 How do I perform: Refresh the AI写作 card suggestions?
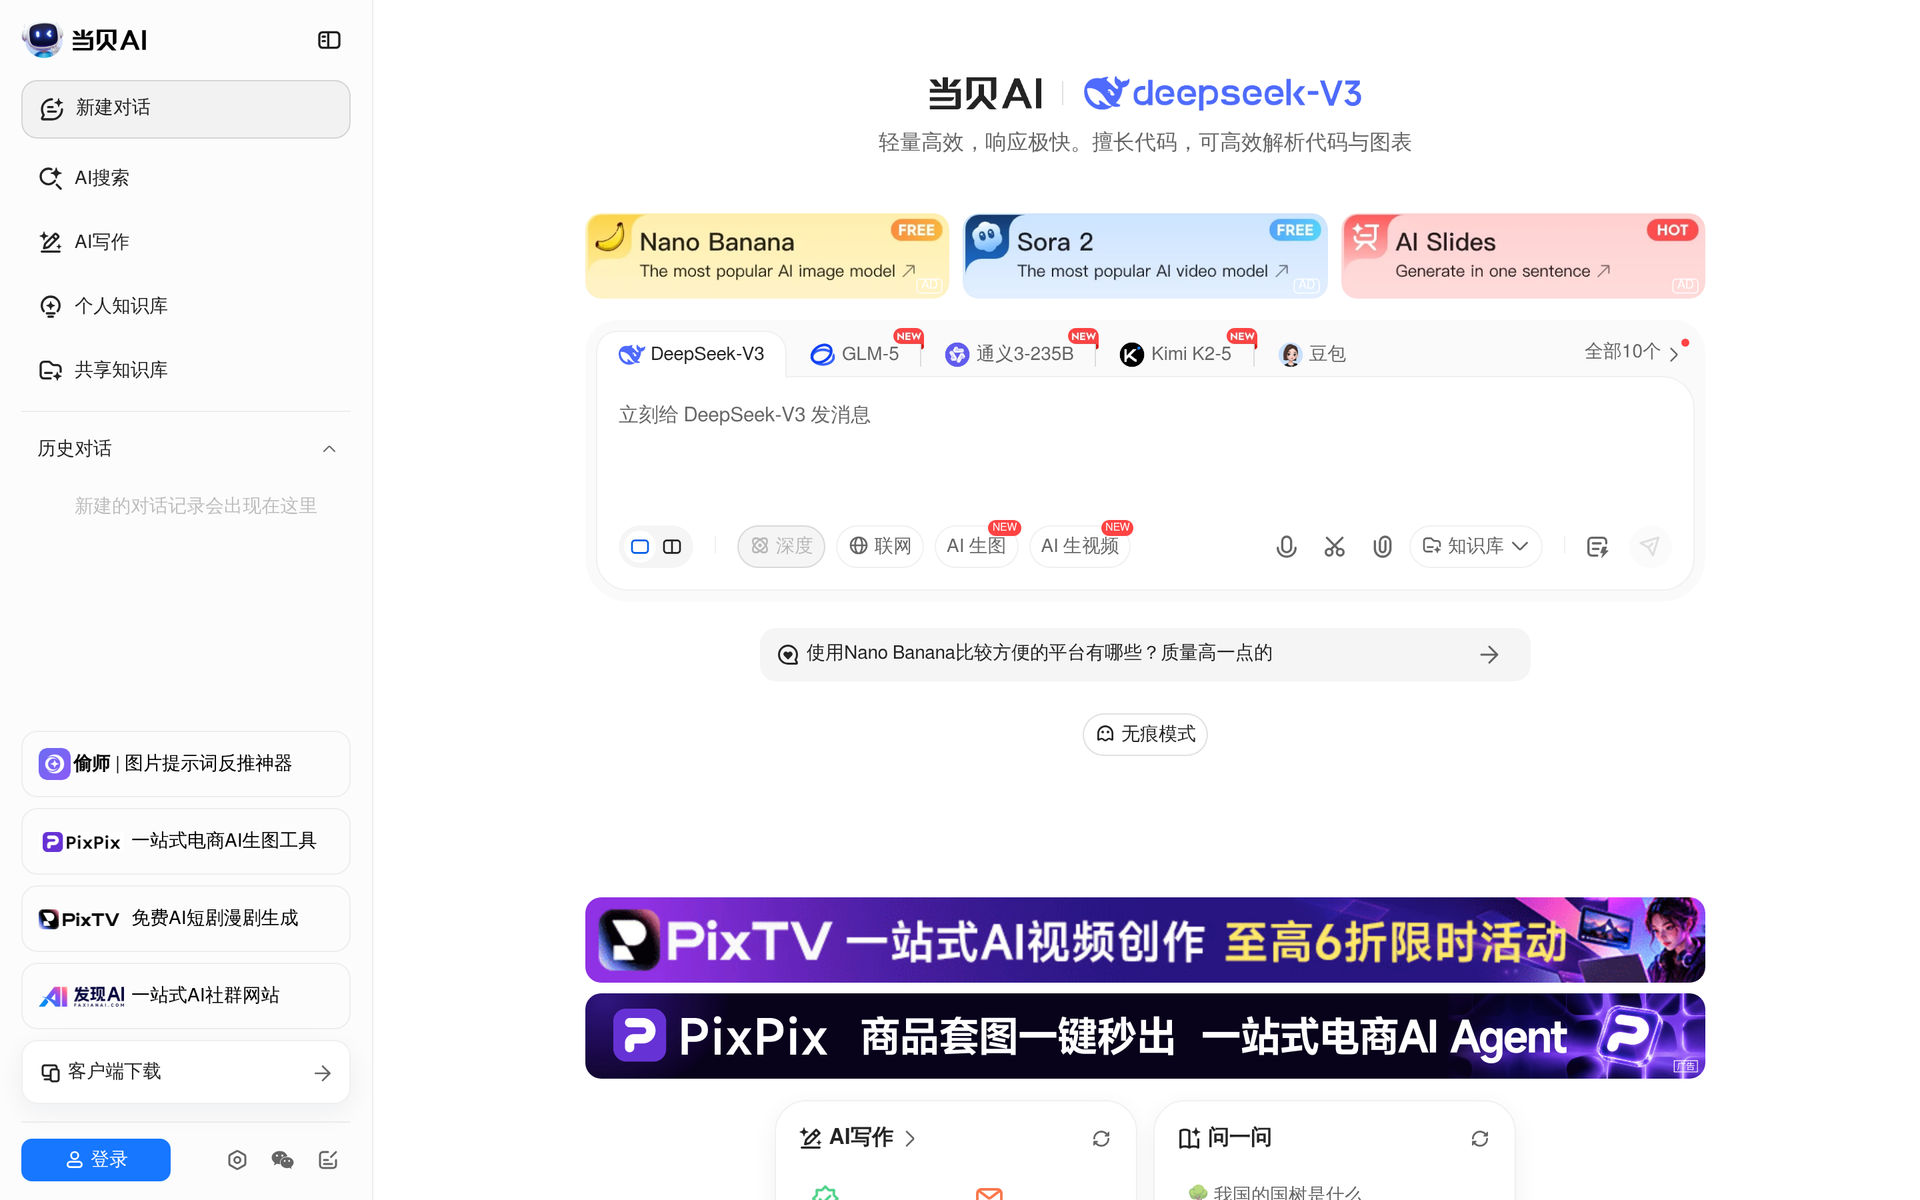[x=1101, y=1139]
